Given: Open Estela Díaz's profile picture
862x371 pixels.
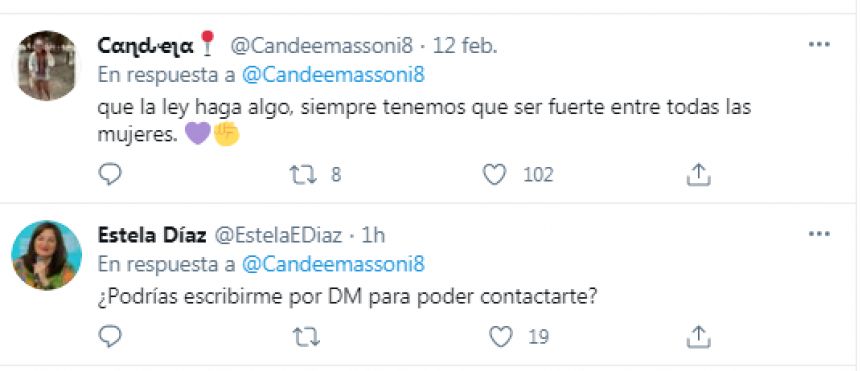Looking at the screenshot, I should tap(47, 255).
